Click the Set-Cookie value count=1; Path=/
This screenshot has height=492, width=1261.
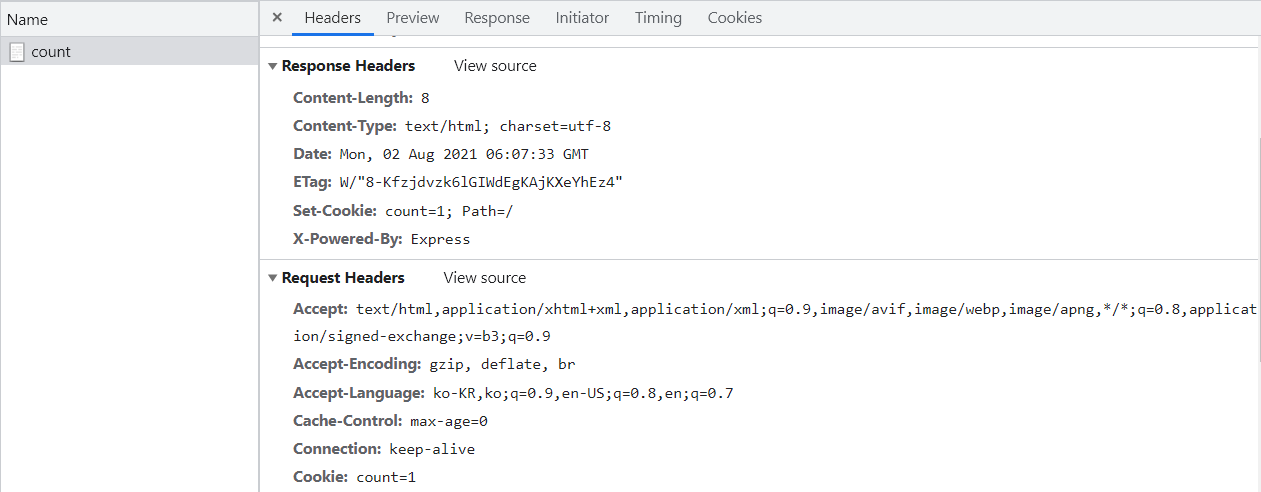coord(449,212)
